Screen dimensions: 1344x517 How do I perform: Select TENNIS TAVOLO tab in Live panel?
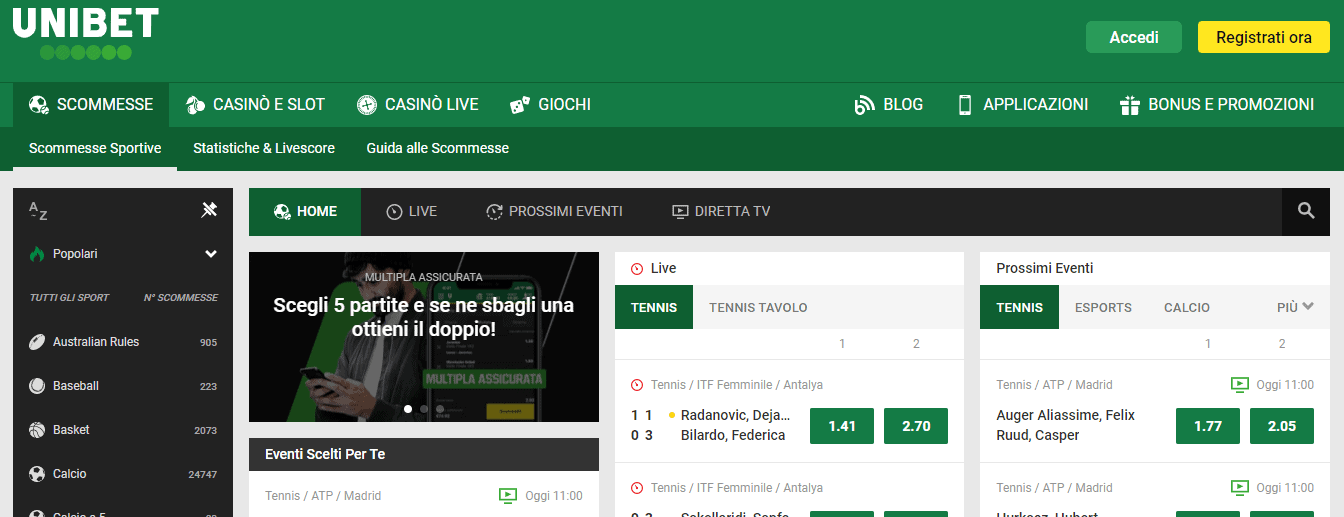click(x=758, y=307)
